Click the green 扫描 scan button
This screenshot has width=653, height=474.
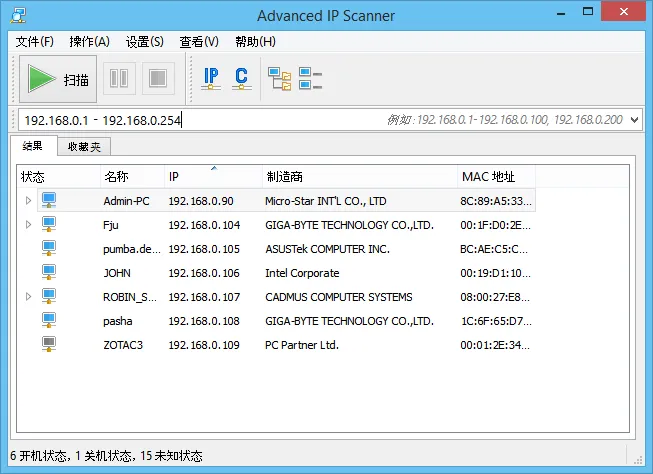point(59,79)
